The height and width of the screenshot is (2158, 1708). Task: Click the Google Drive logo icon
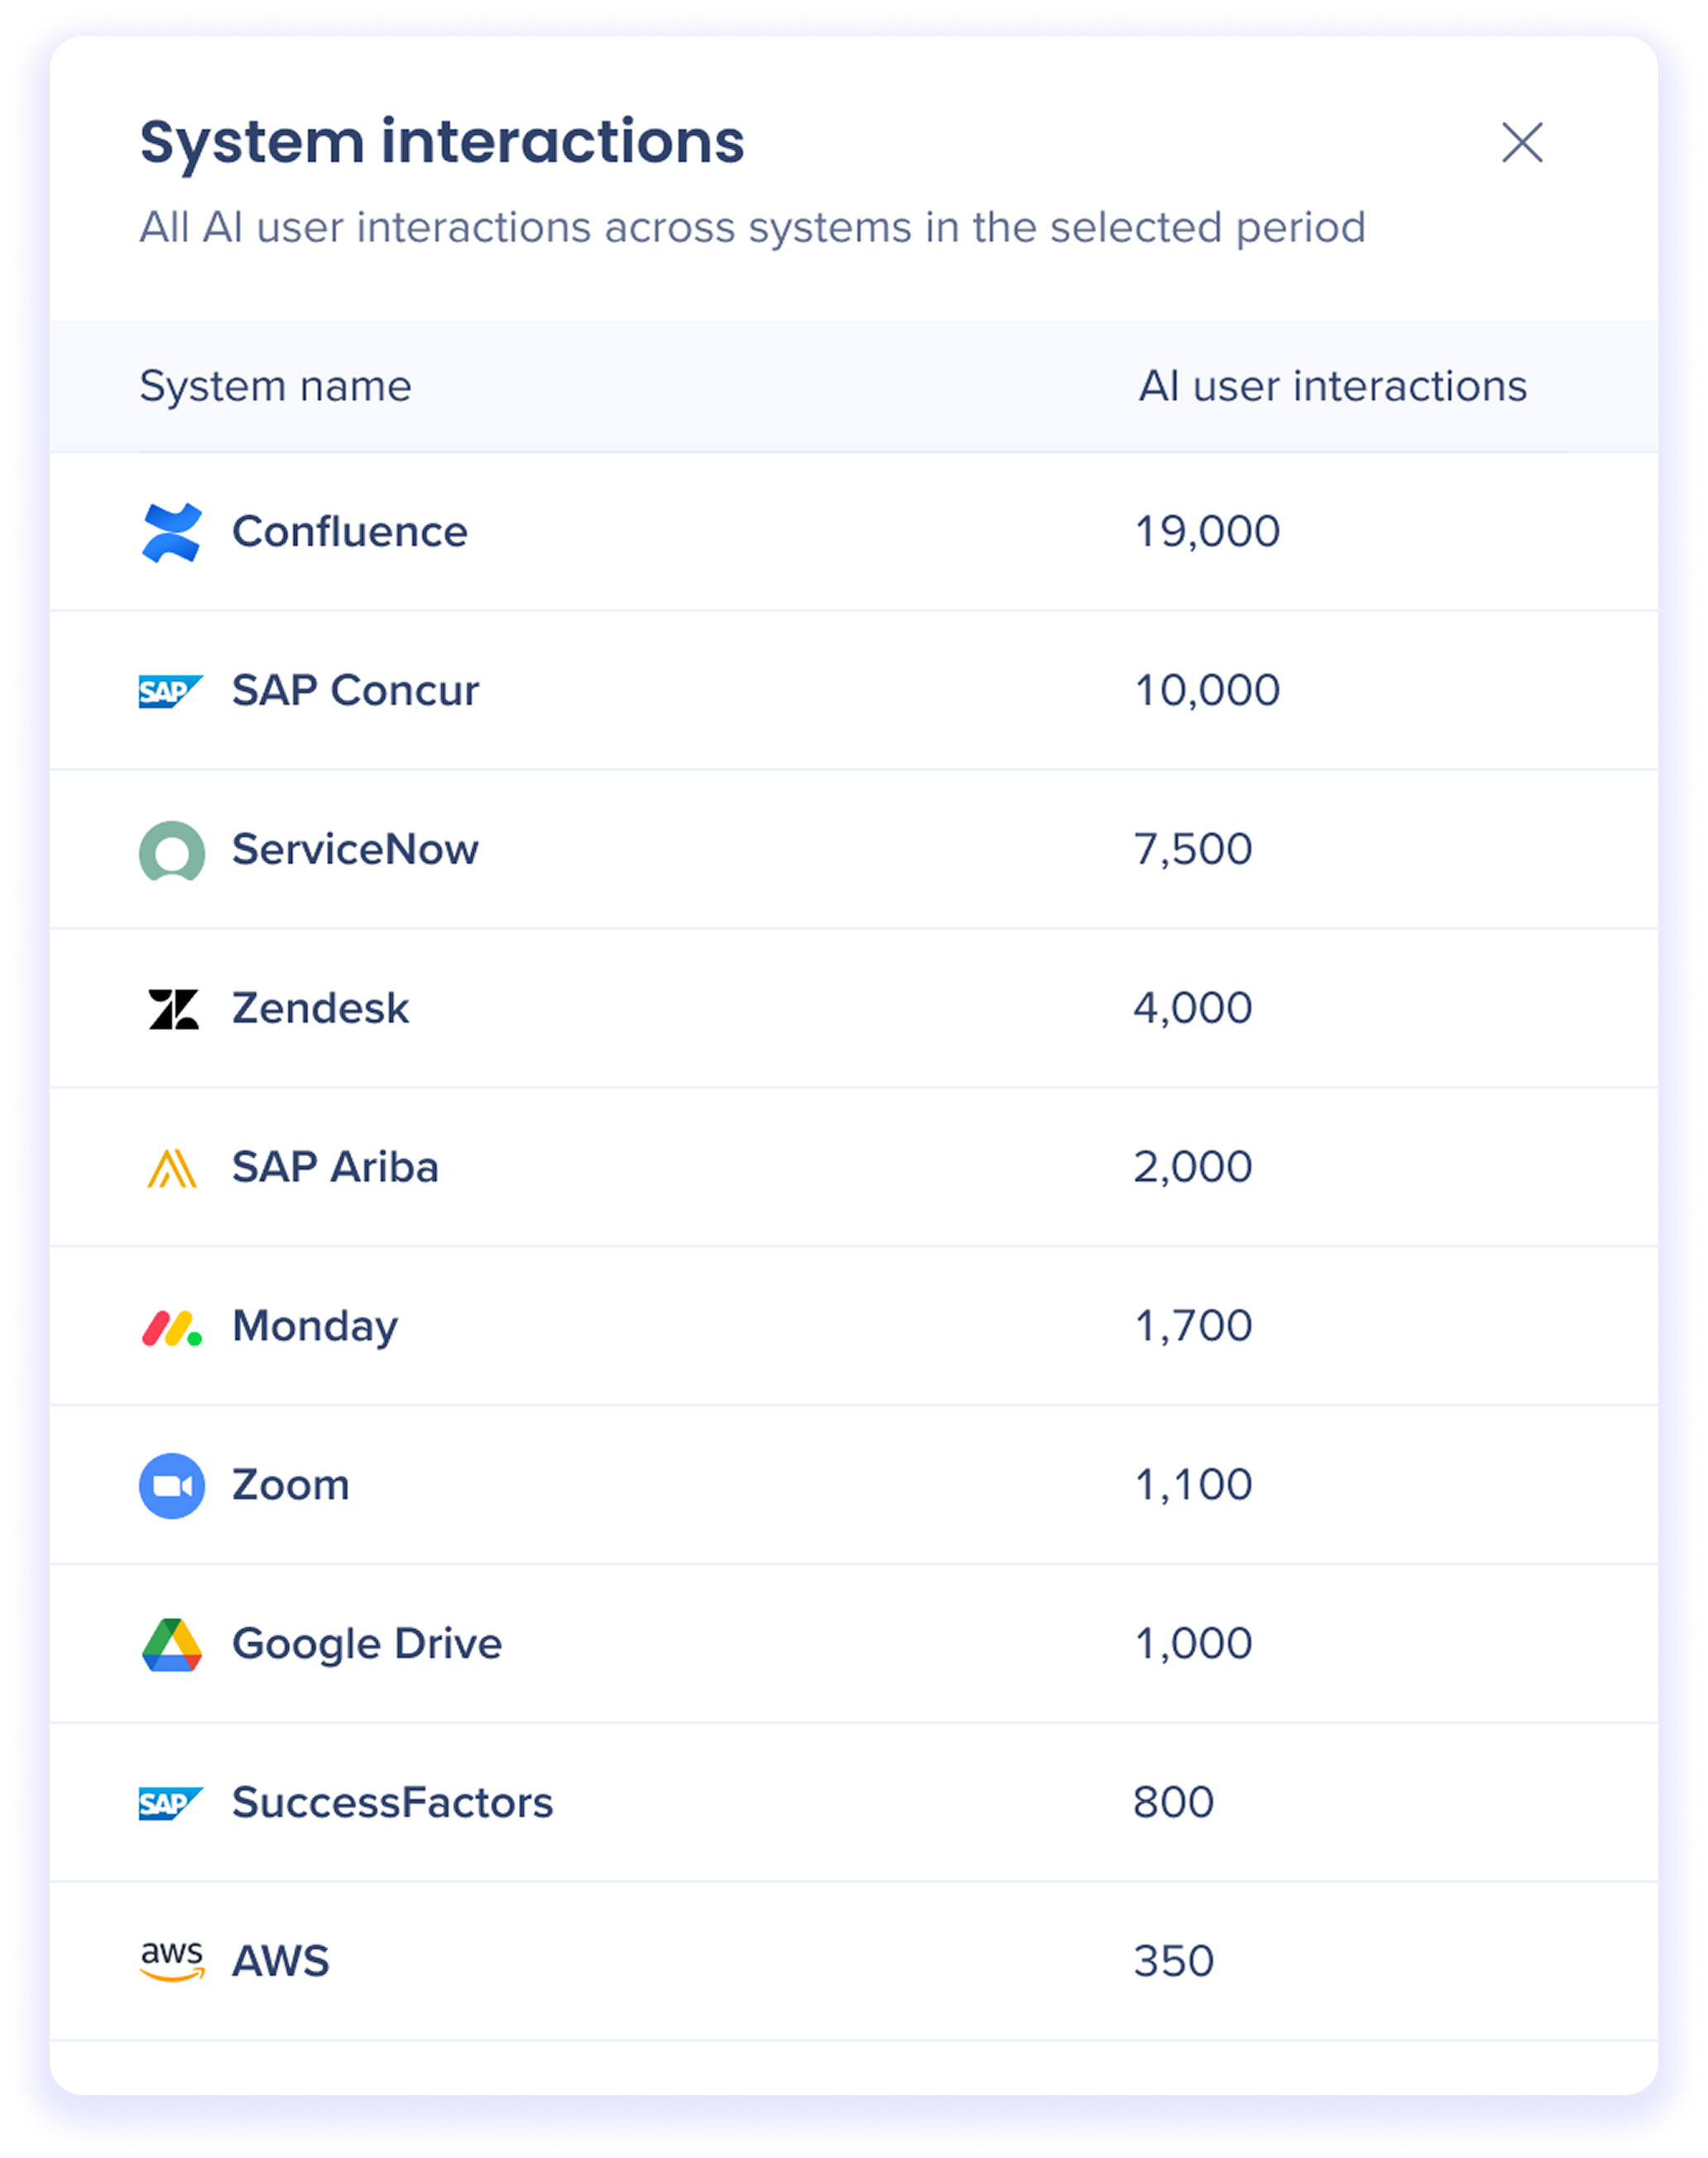click(x=172, y=1644)
